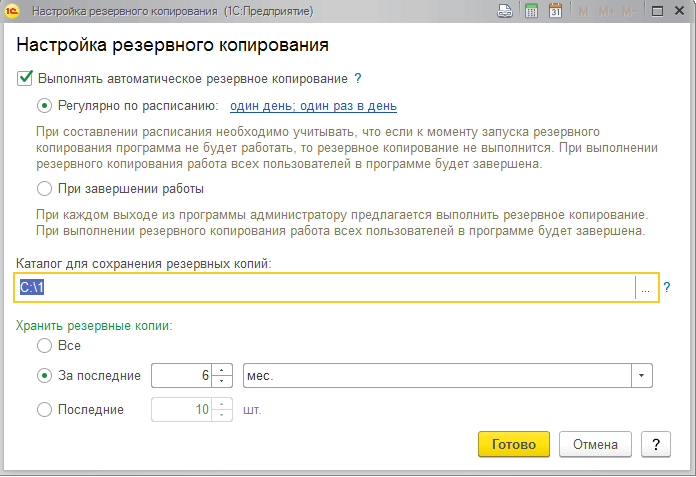Click the M memory button

pos(583,11)
